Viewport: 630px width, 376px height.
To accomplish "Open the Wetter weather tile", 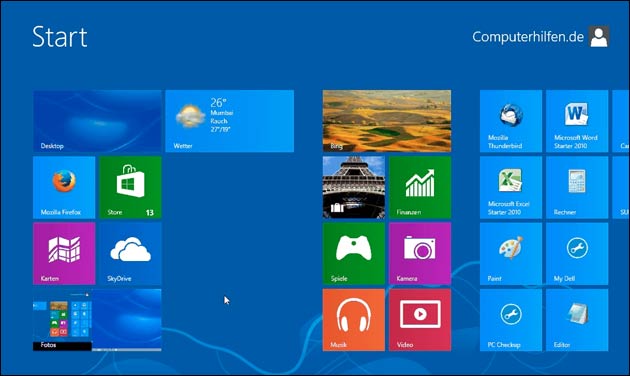I will tap(229, 121).
